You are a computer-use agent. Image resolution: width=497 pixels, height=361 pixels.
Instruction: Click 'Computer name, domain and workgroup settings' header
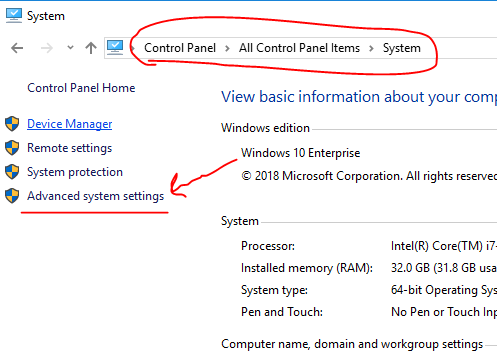[x=352, y=344]
